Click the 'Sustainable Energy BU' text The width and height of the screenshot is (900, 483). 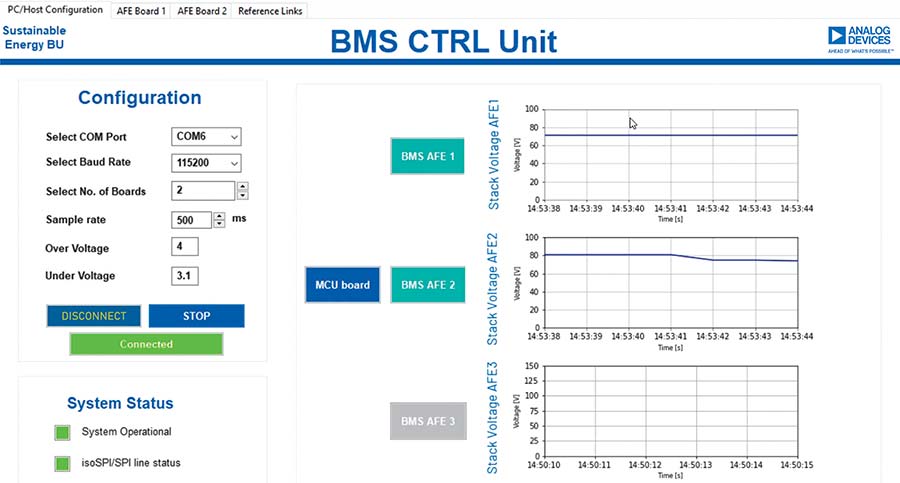[x=34, y=37]
